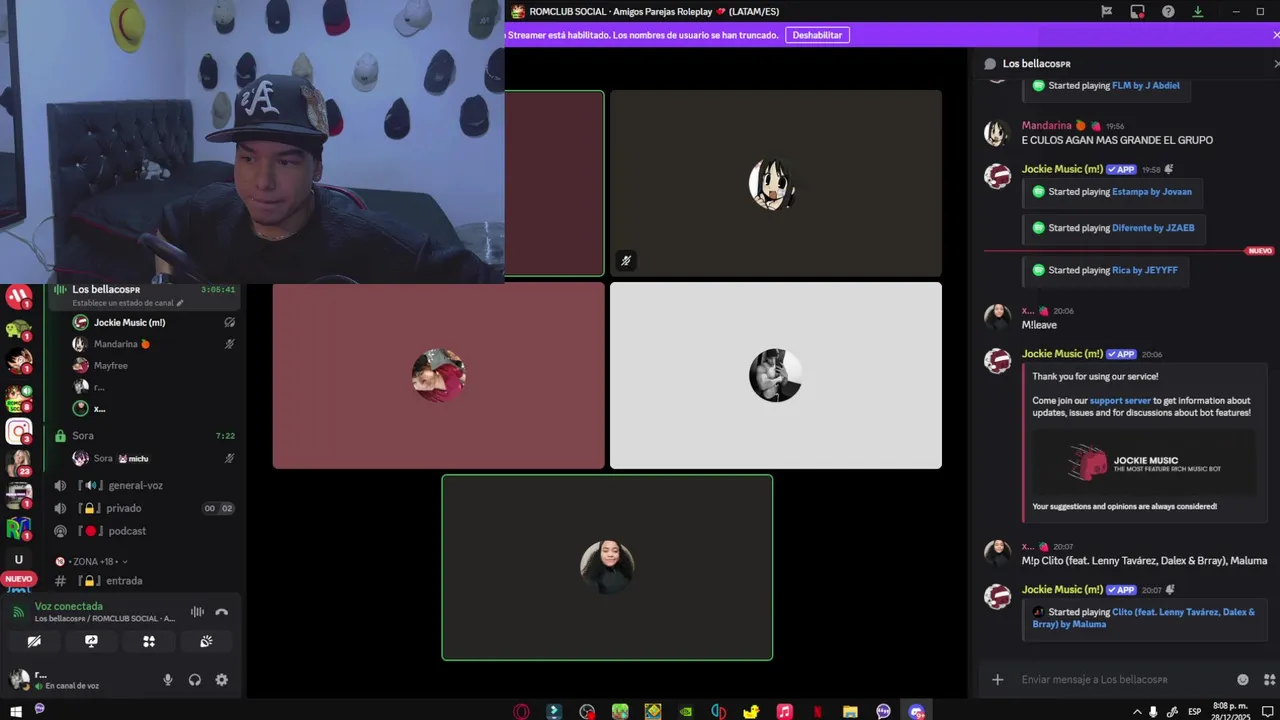Toggle the camera button in the voice panel
The width and height of the screenshot is (1280, 720).
[34, 642]
